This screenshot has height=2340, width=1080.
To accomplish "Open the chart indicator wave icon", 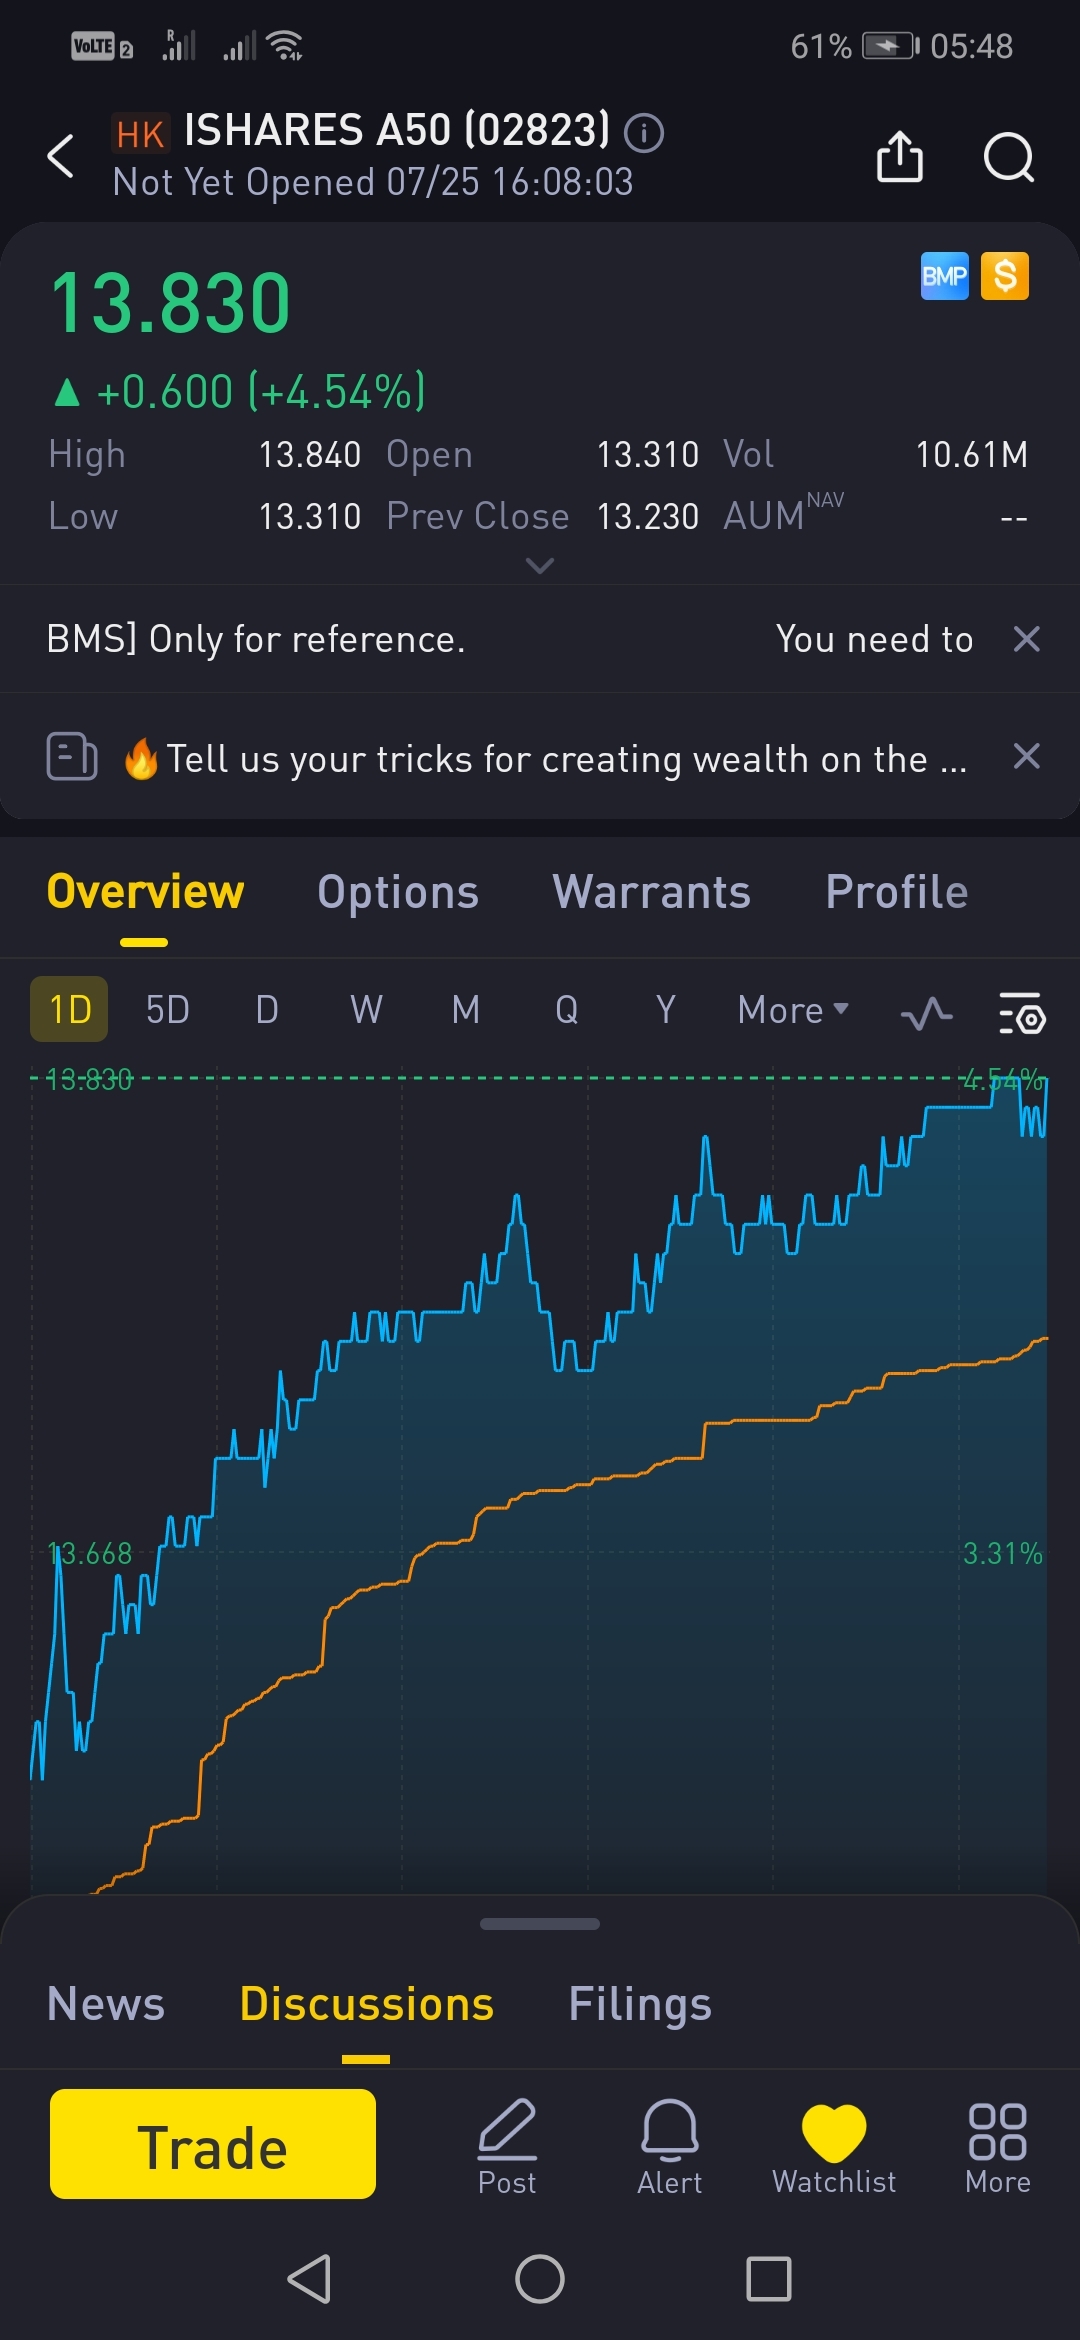I will coord(926,1013).
